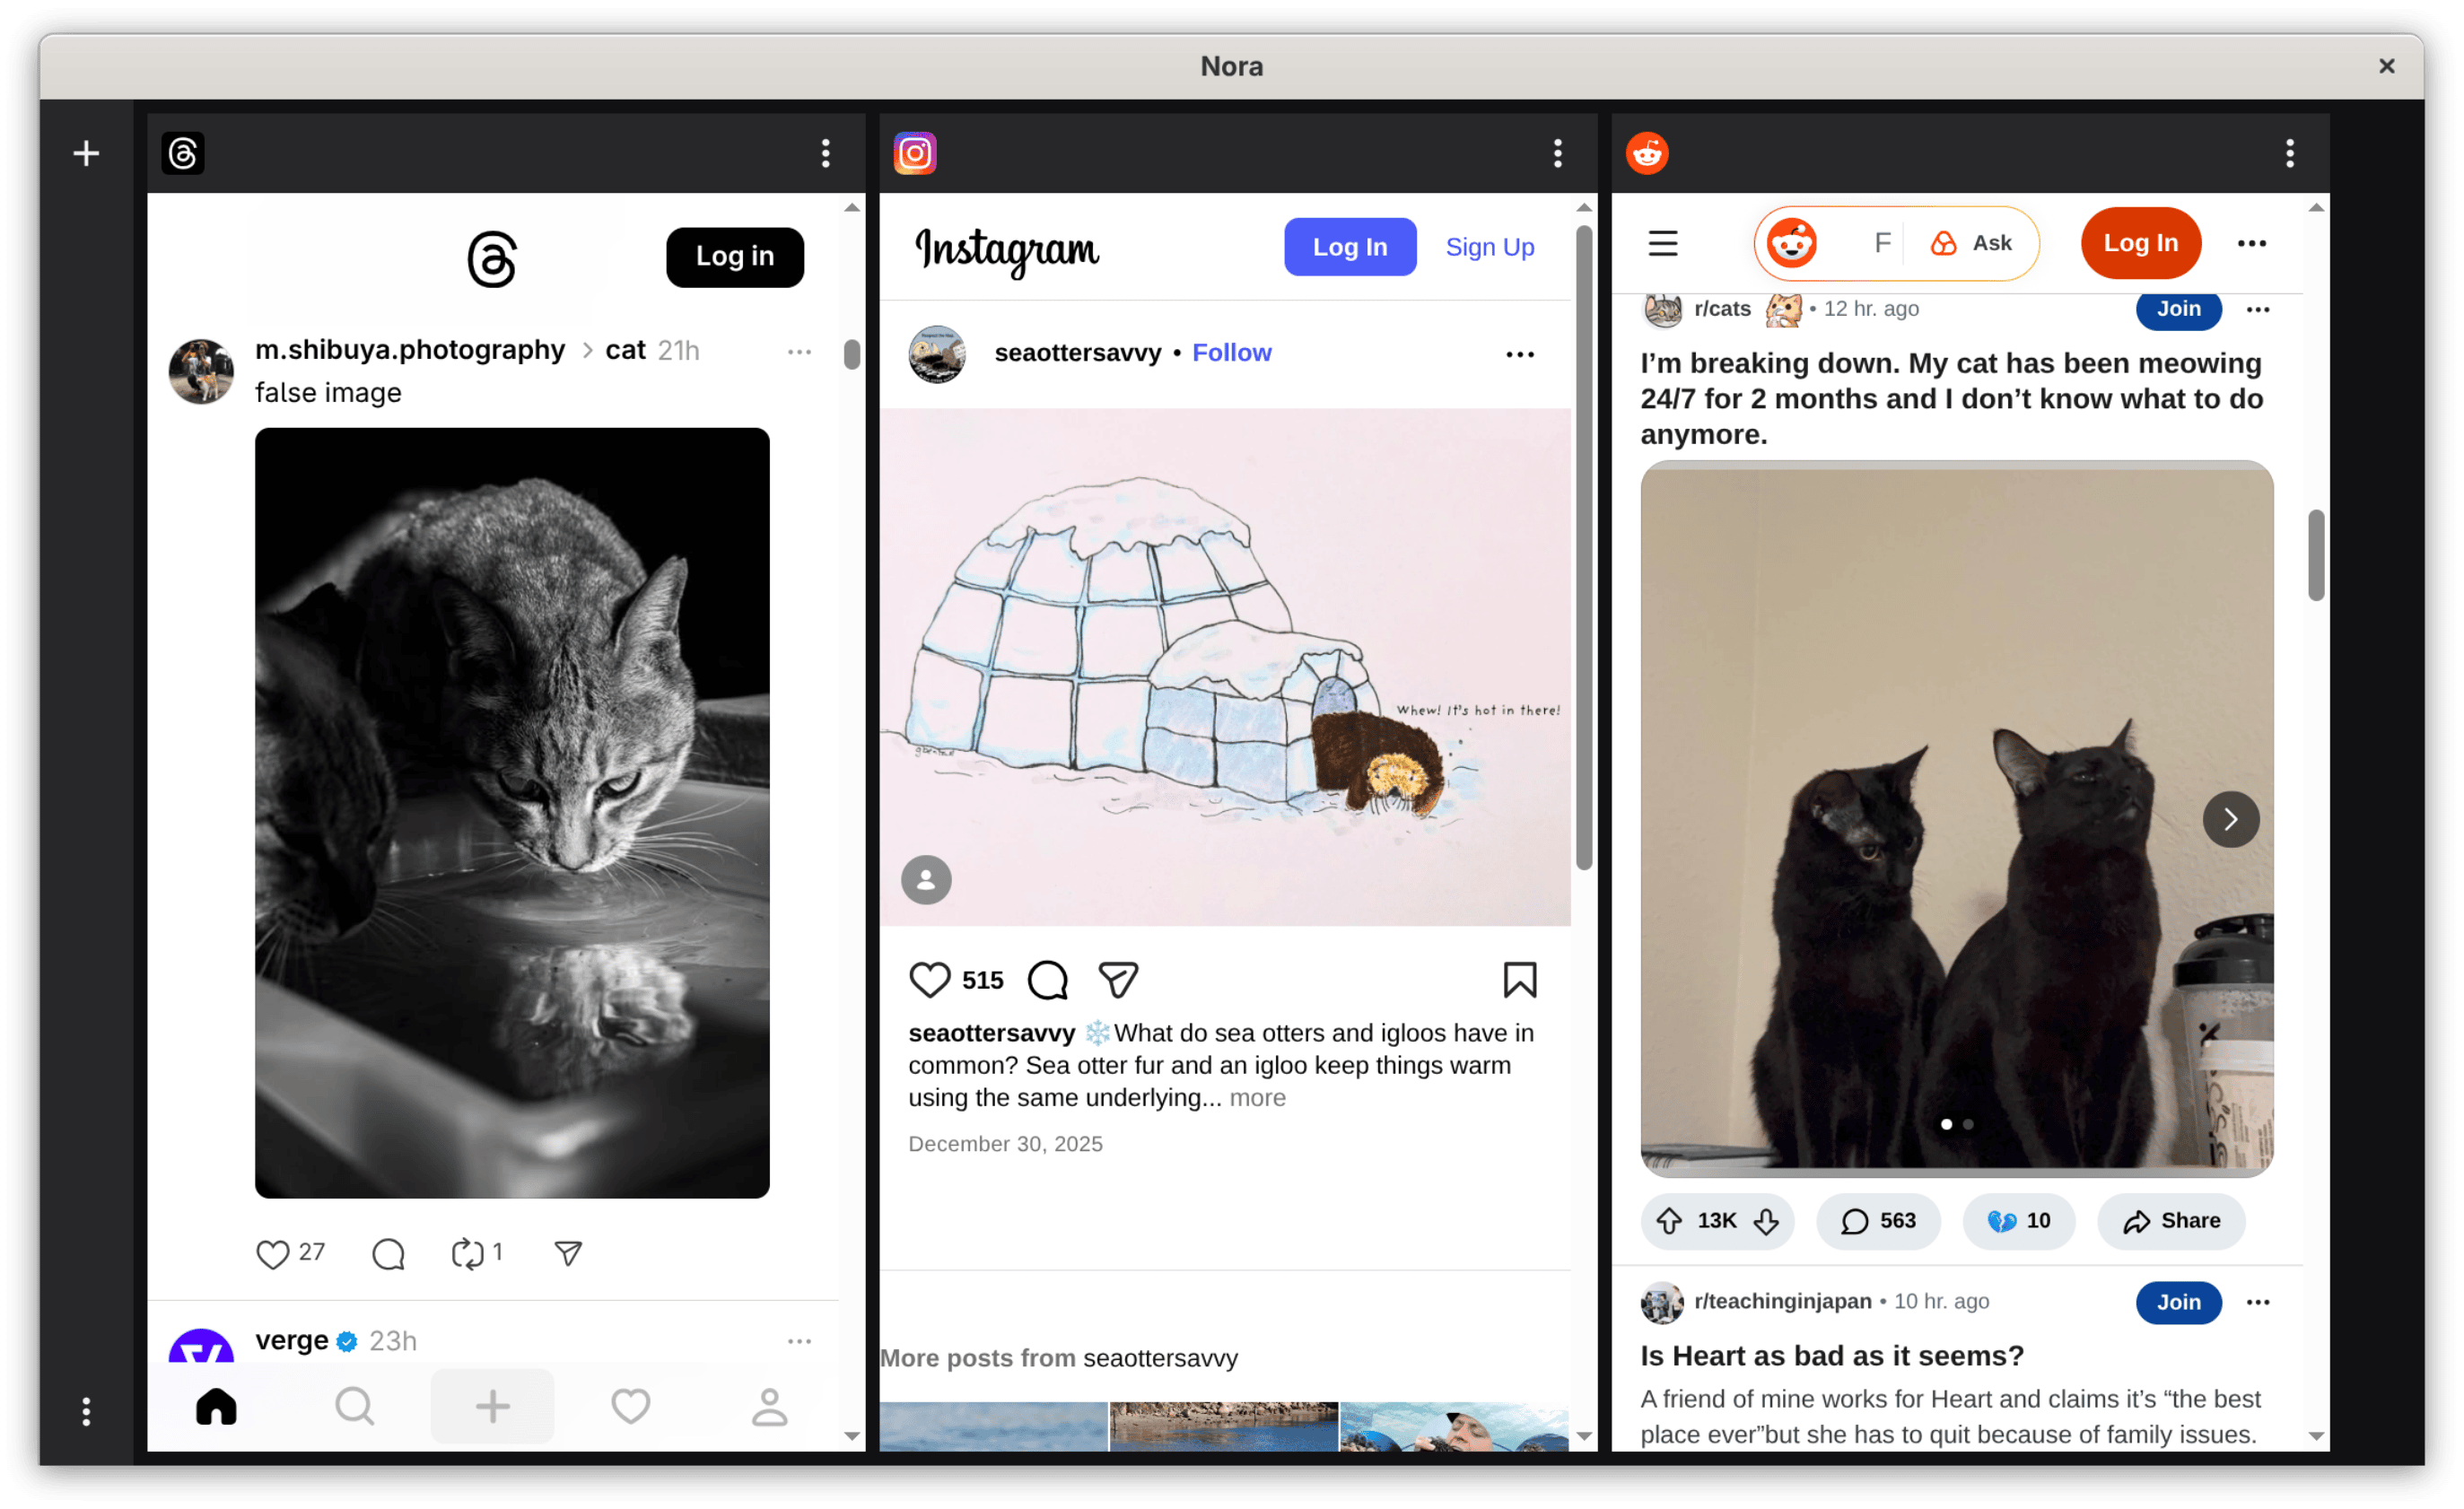Expand the sea otter caption with more link
This screenshot has height=1509, width=2464.
coord(1257,1097)
